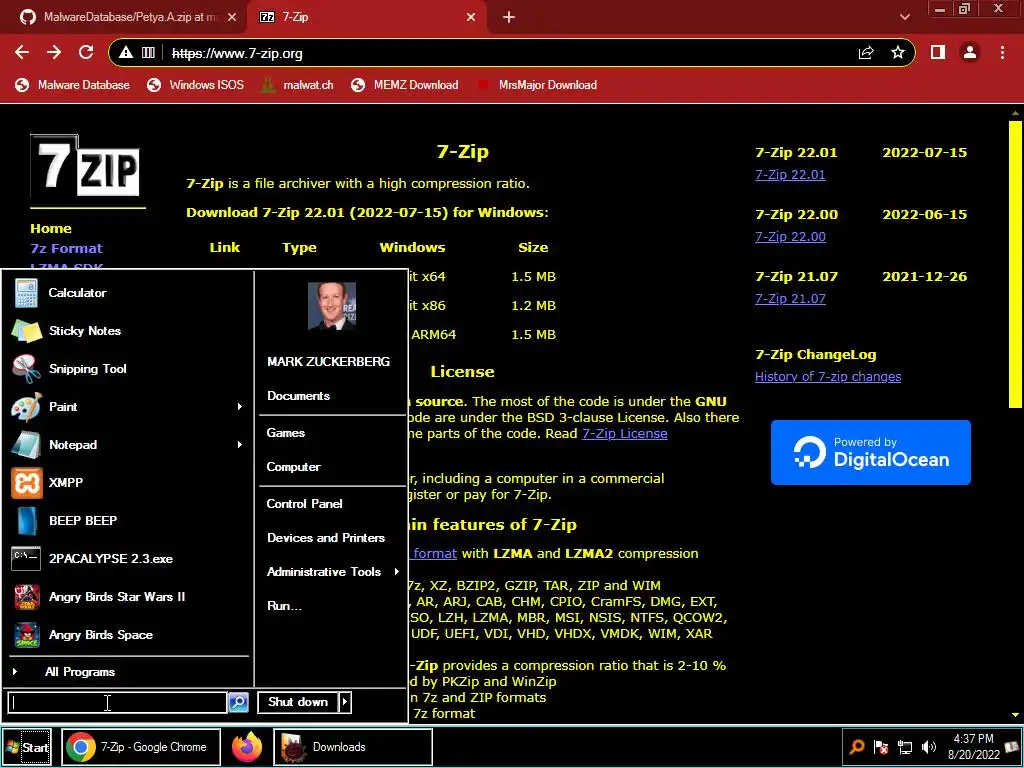Go to 7z Format sidebar link
The width and height of the screenshot is (1024, 768).
[66, 249]
